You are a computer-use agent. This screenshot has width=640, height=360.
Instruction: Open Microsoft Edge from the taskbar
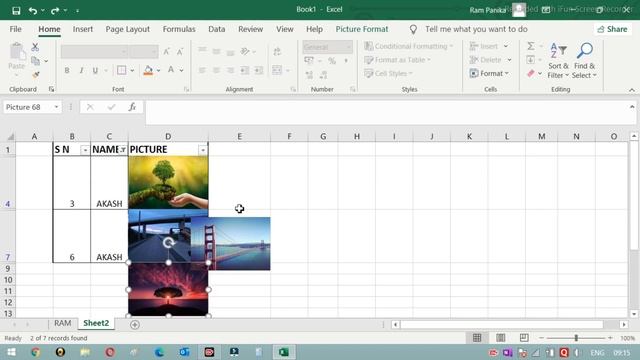pyautogui.click(x=159, y=352)
